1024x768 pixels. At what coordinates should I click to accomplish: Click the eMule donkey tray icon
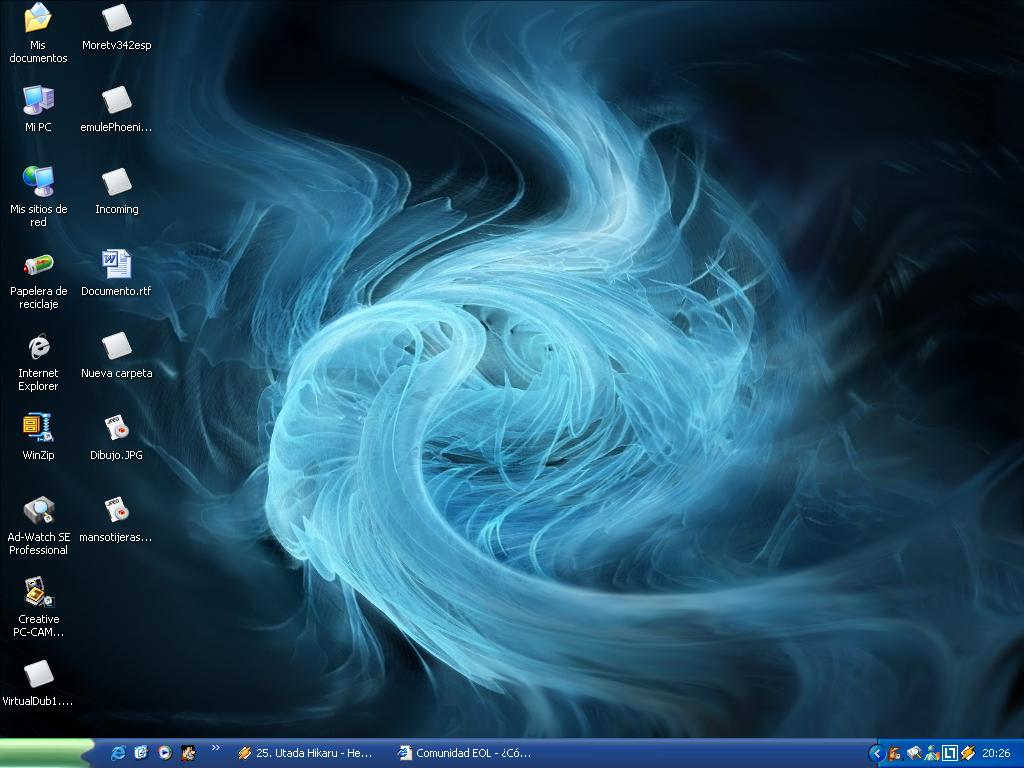[895, 753]
